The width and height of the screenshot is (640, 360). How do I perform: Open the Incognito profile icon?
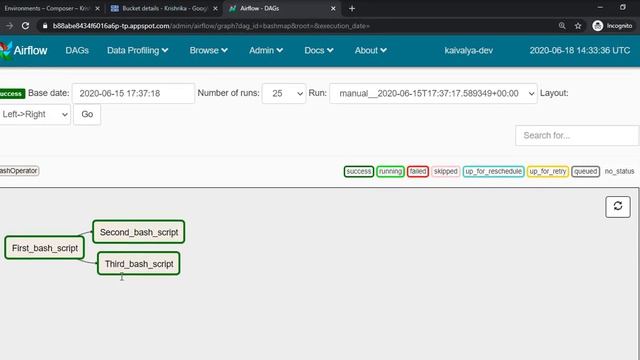[x=598, y=26]
